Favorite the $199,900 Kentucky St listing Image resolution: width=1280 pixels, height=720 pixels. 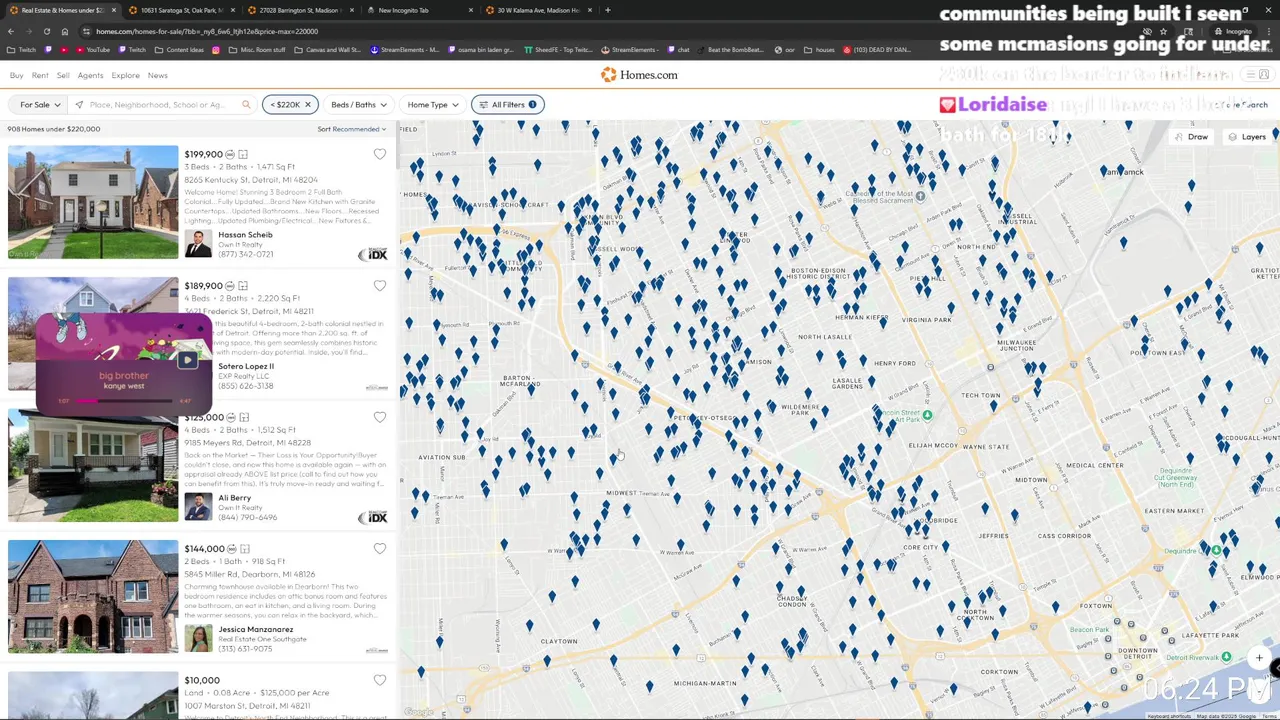(379, 154)
